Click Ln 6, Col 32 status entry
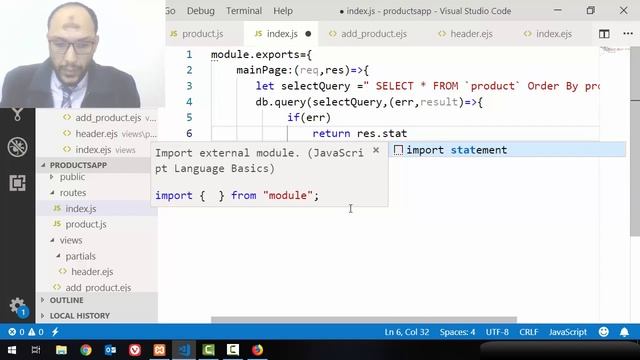The height and width of the screenshot is (360, 640). coord(407,332)
